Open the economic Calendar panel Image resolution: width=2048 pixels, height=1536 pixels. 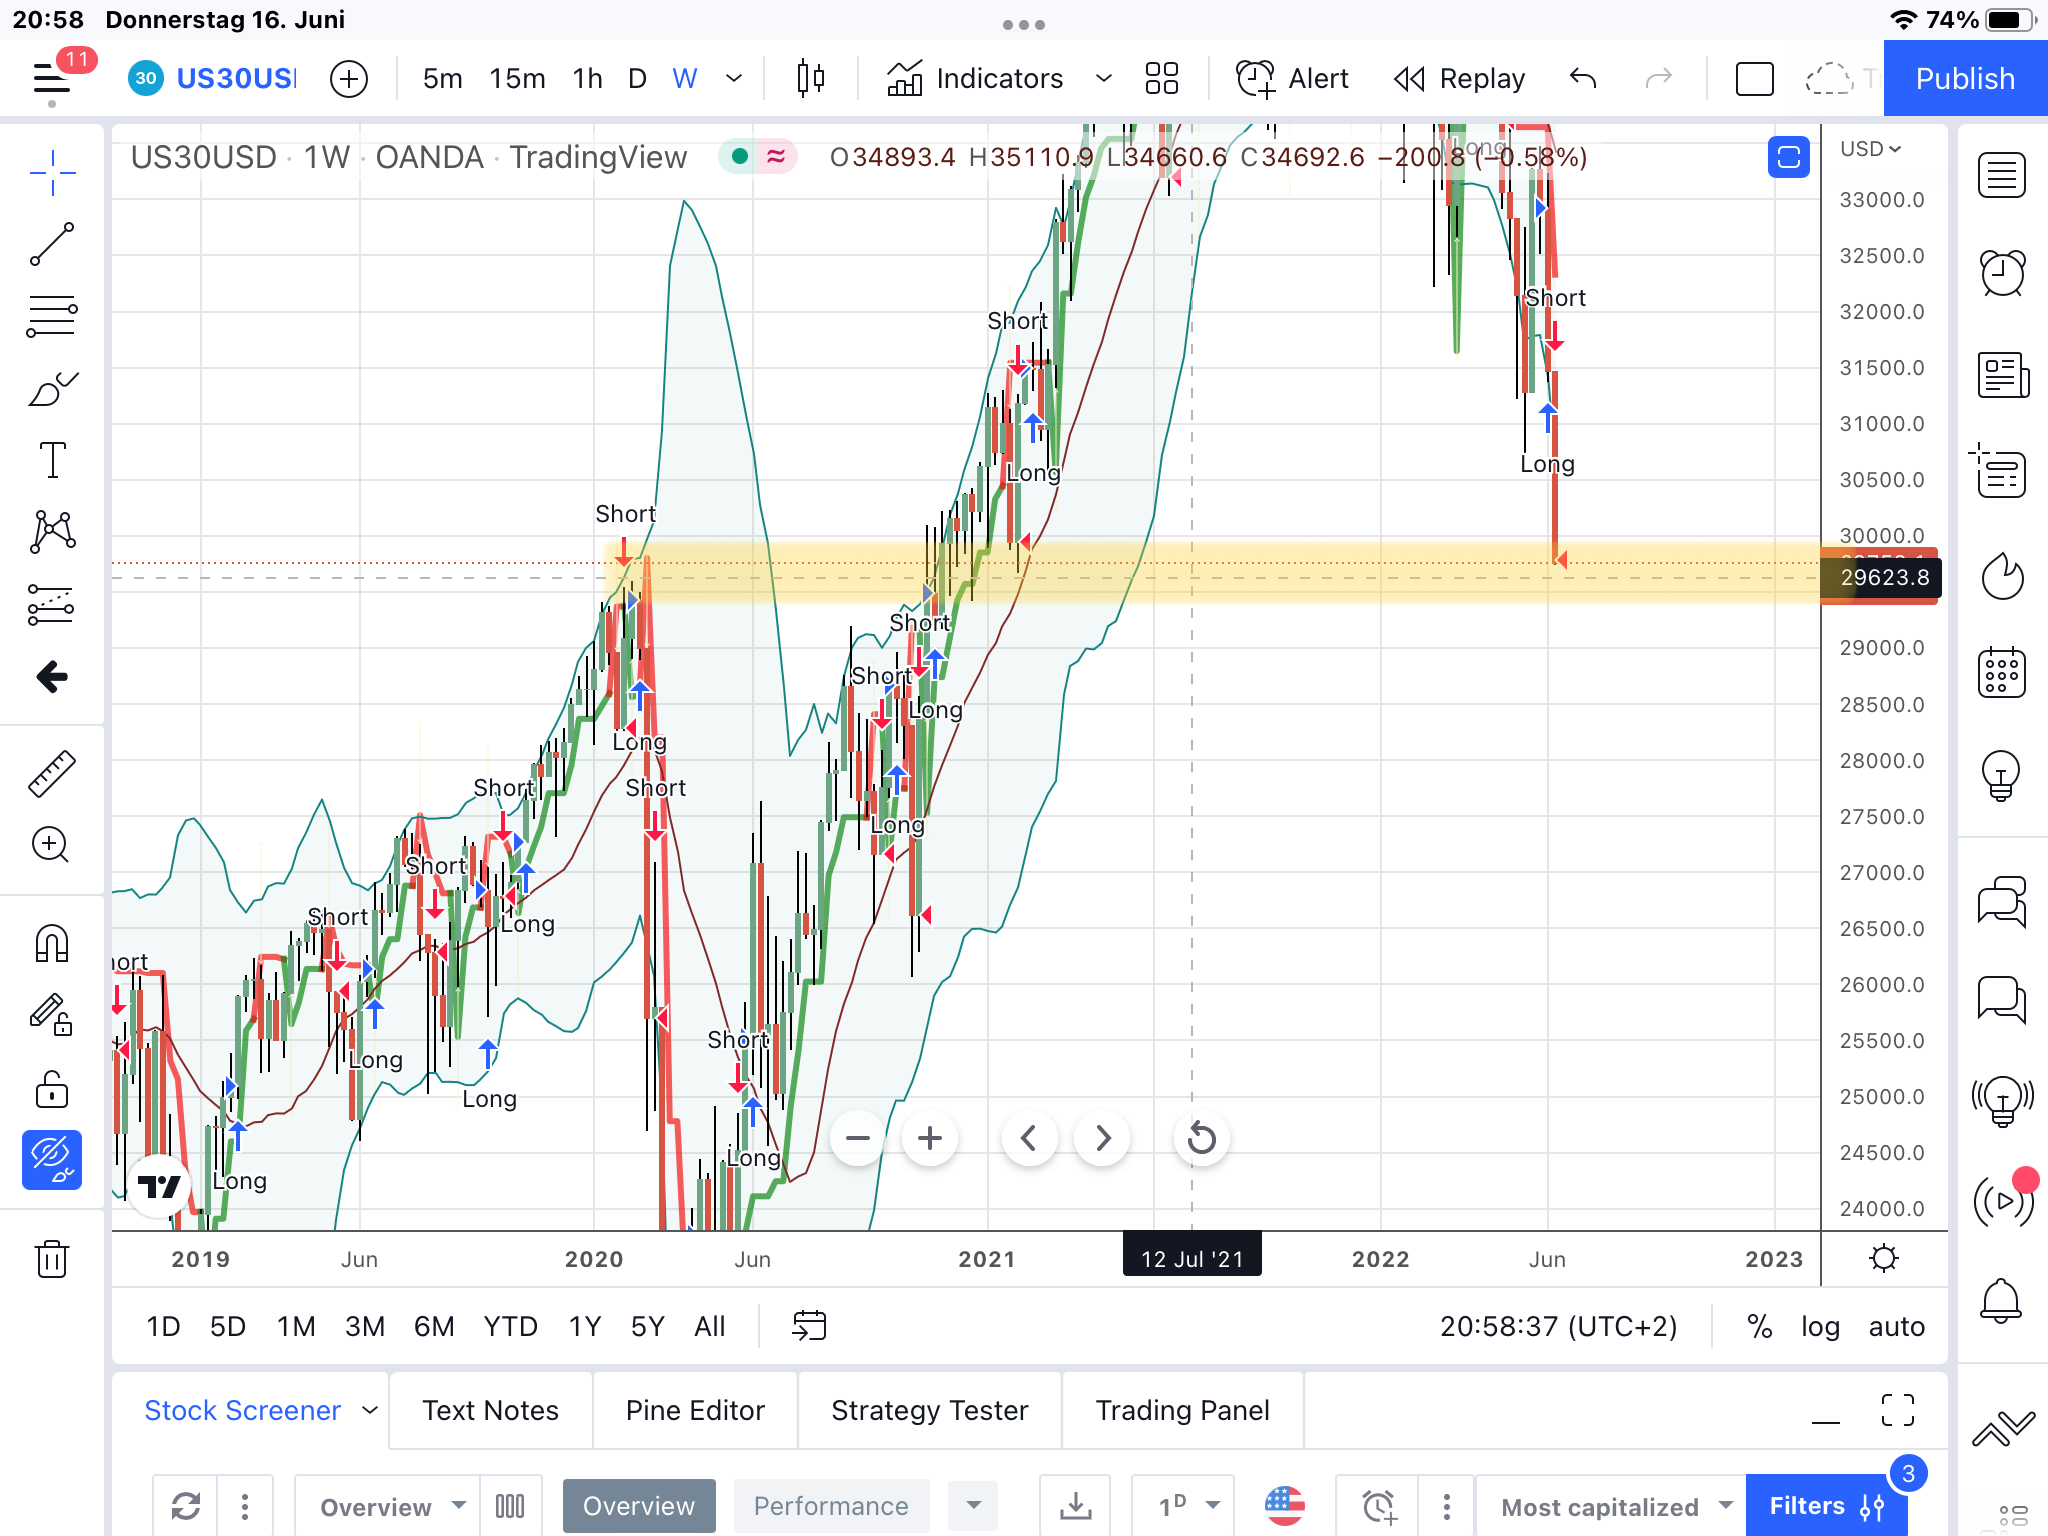[x=2002, y=672]
